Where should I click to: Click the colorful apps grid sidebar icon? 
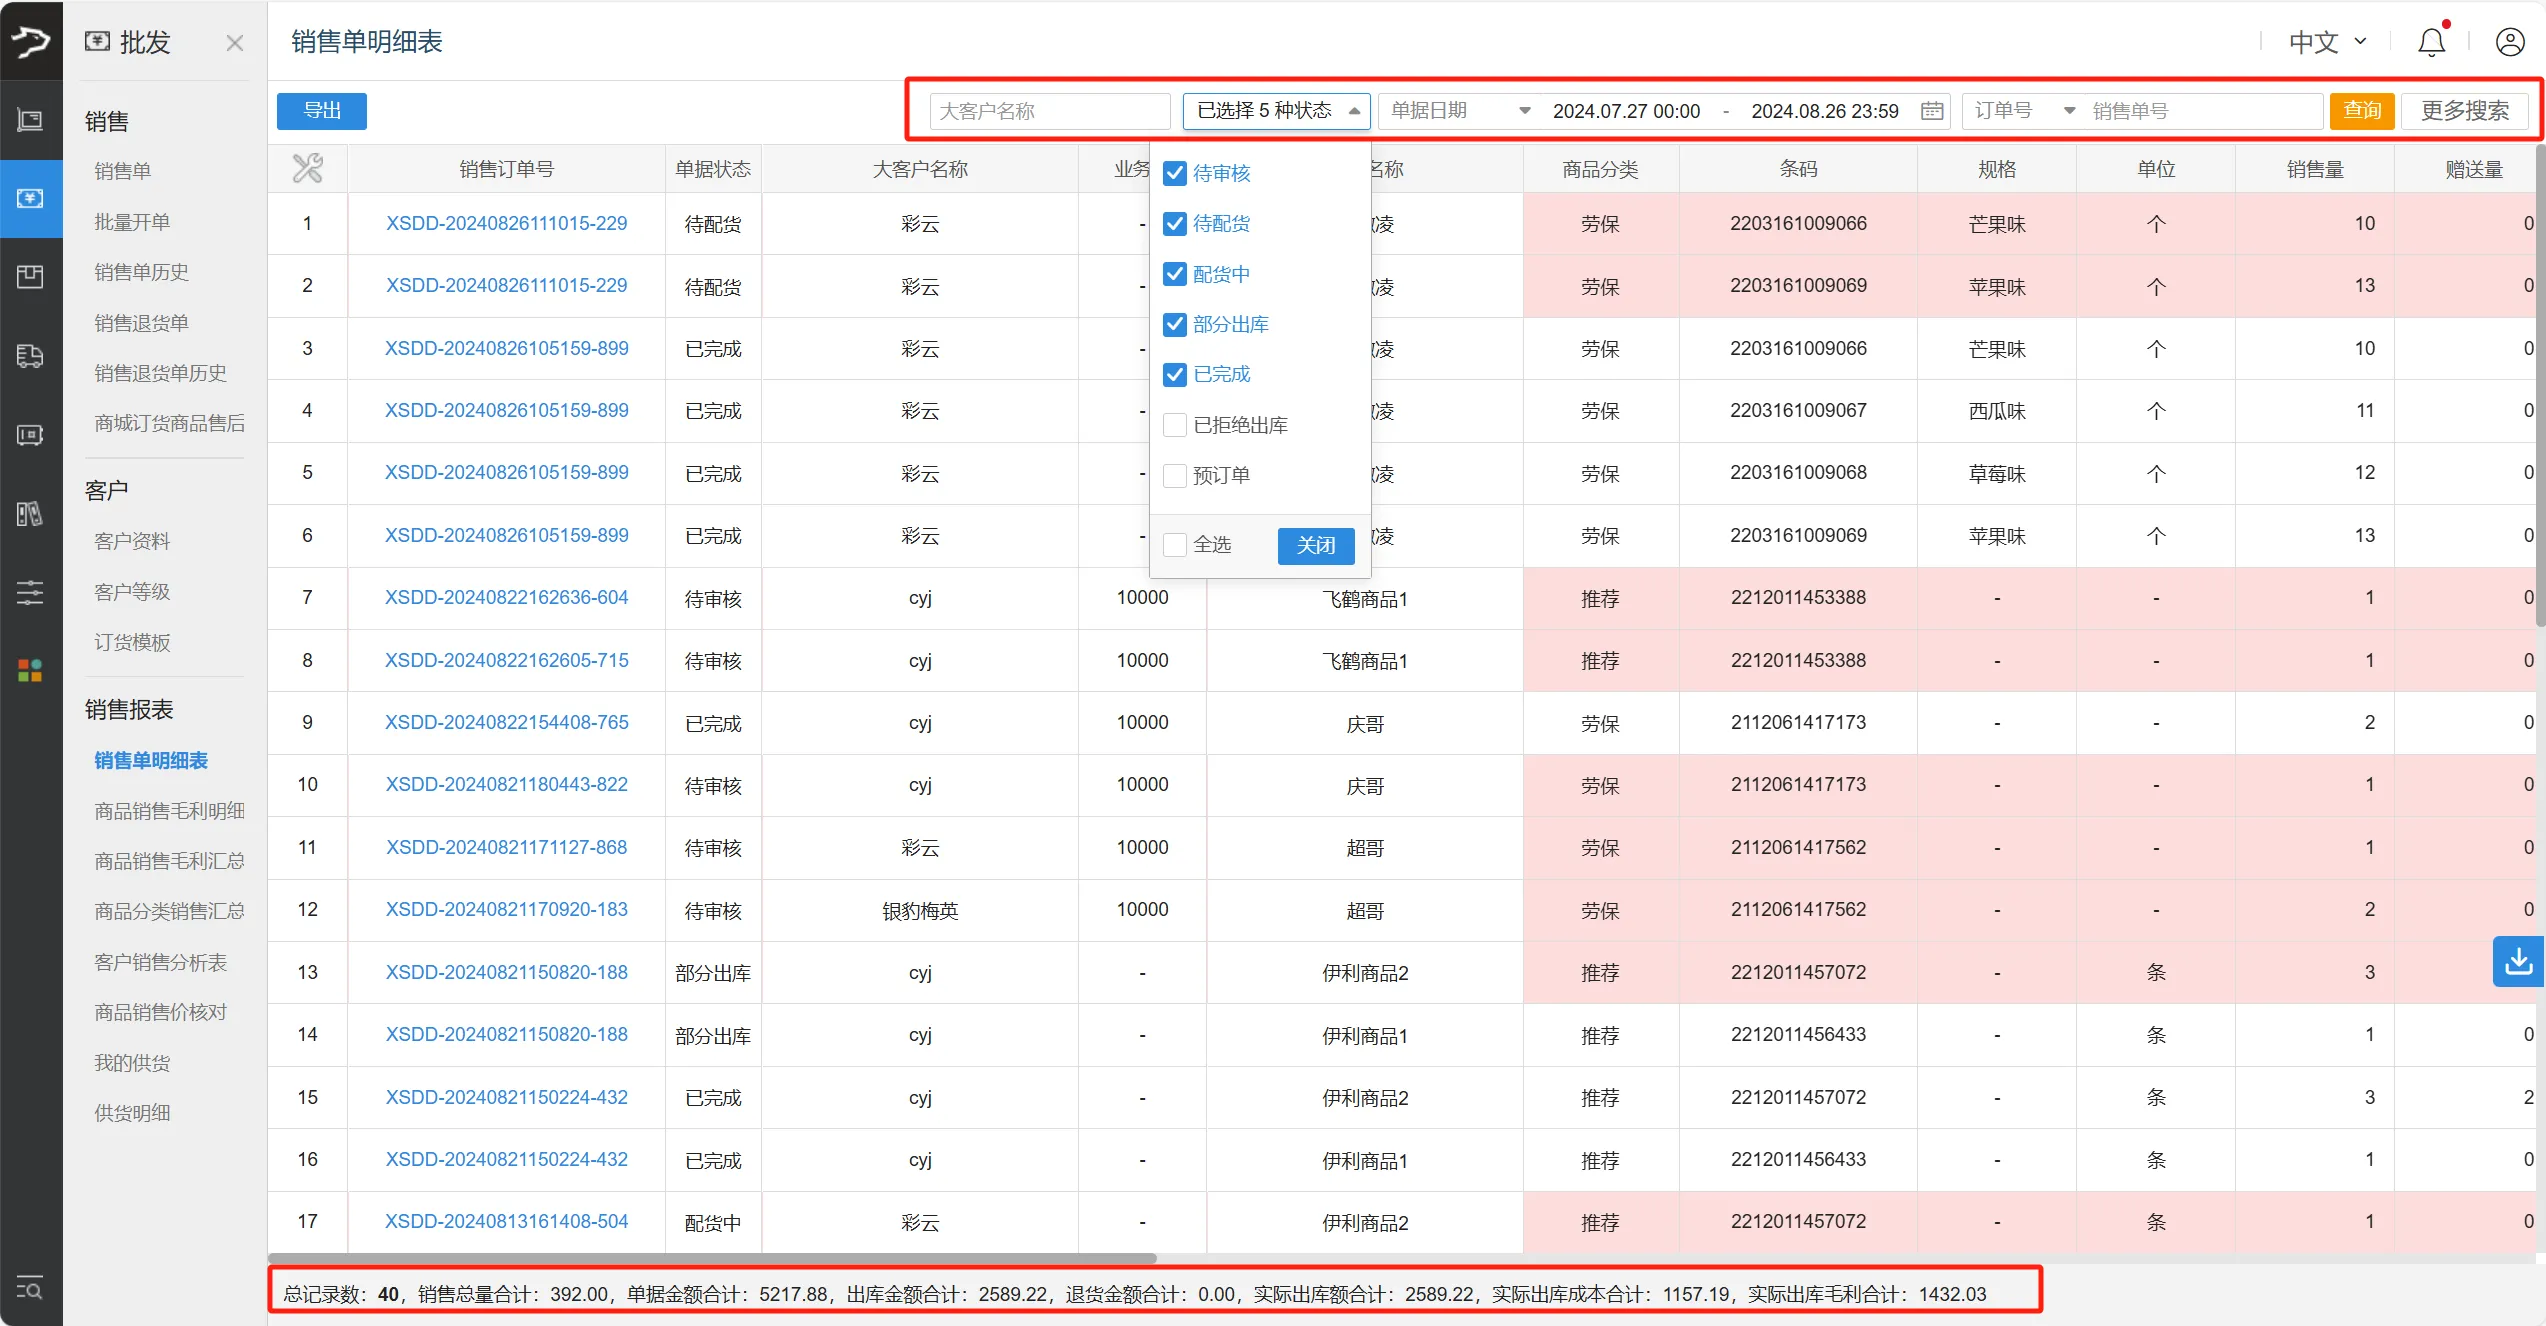tap(30, 670)
